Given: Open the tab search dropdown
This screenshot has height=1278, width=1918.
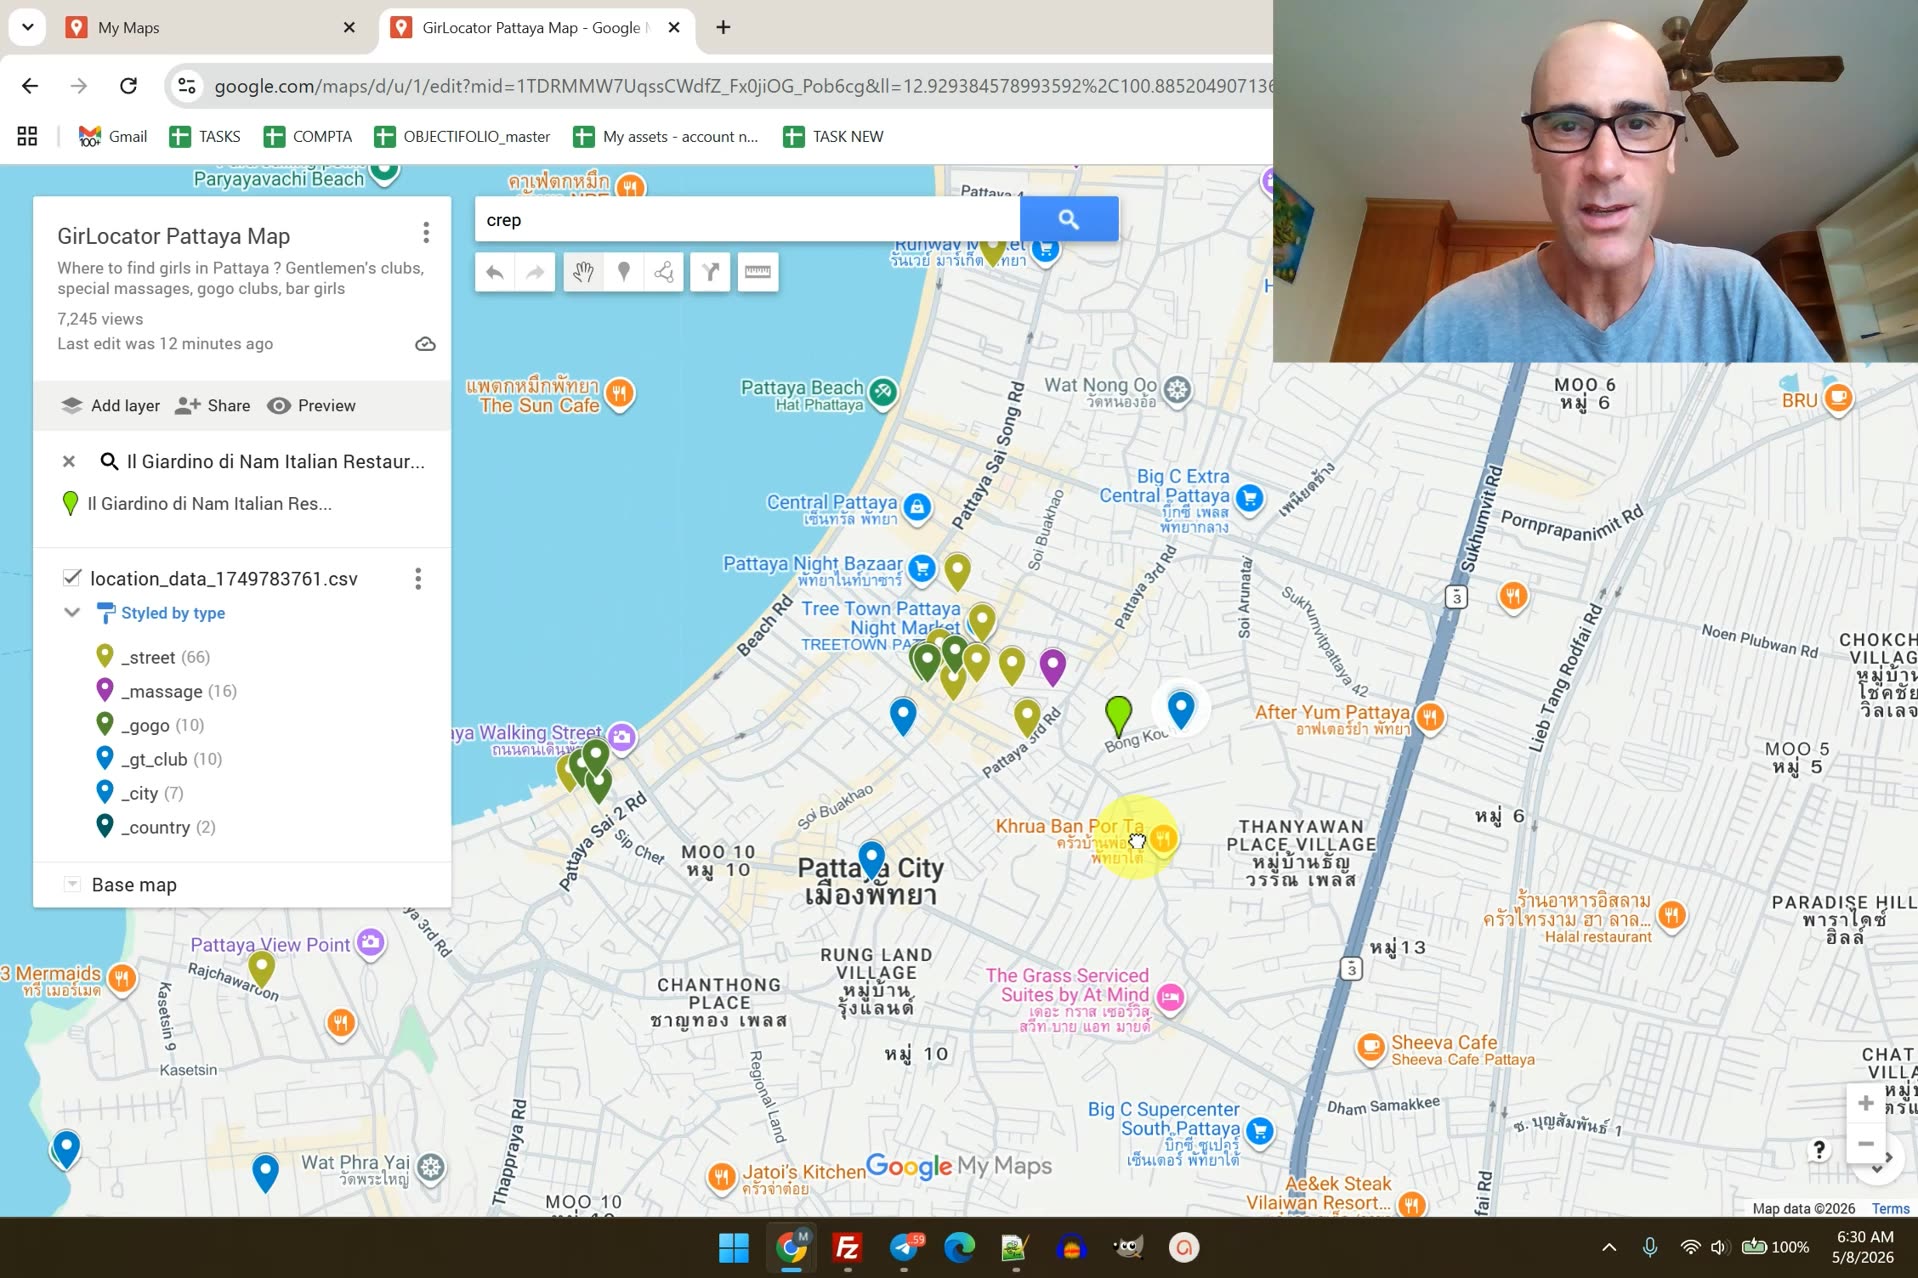Looking at the screenshot, I should (x=28, y=28).
